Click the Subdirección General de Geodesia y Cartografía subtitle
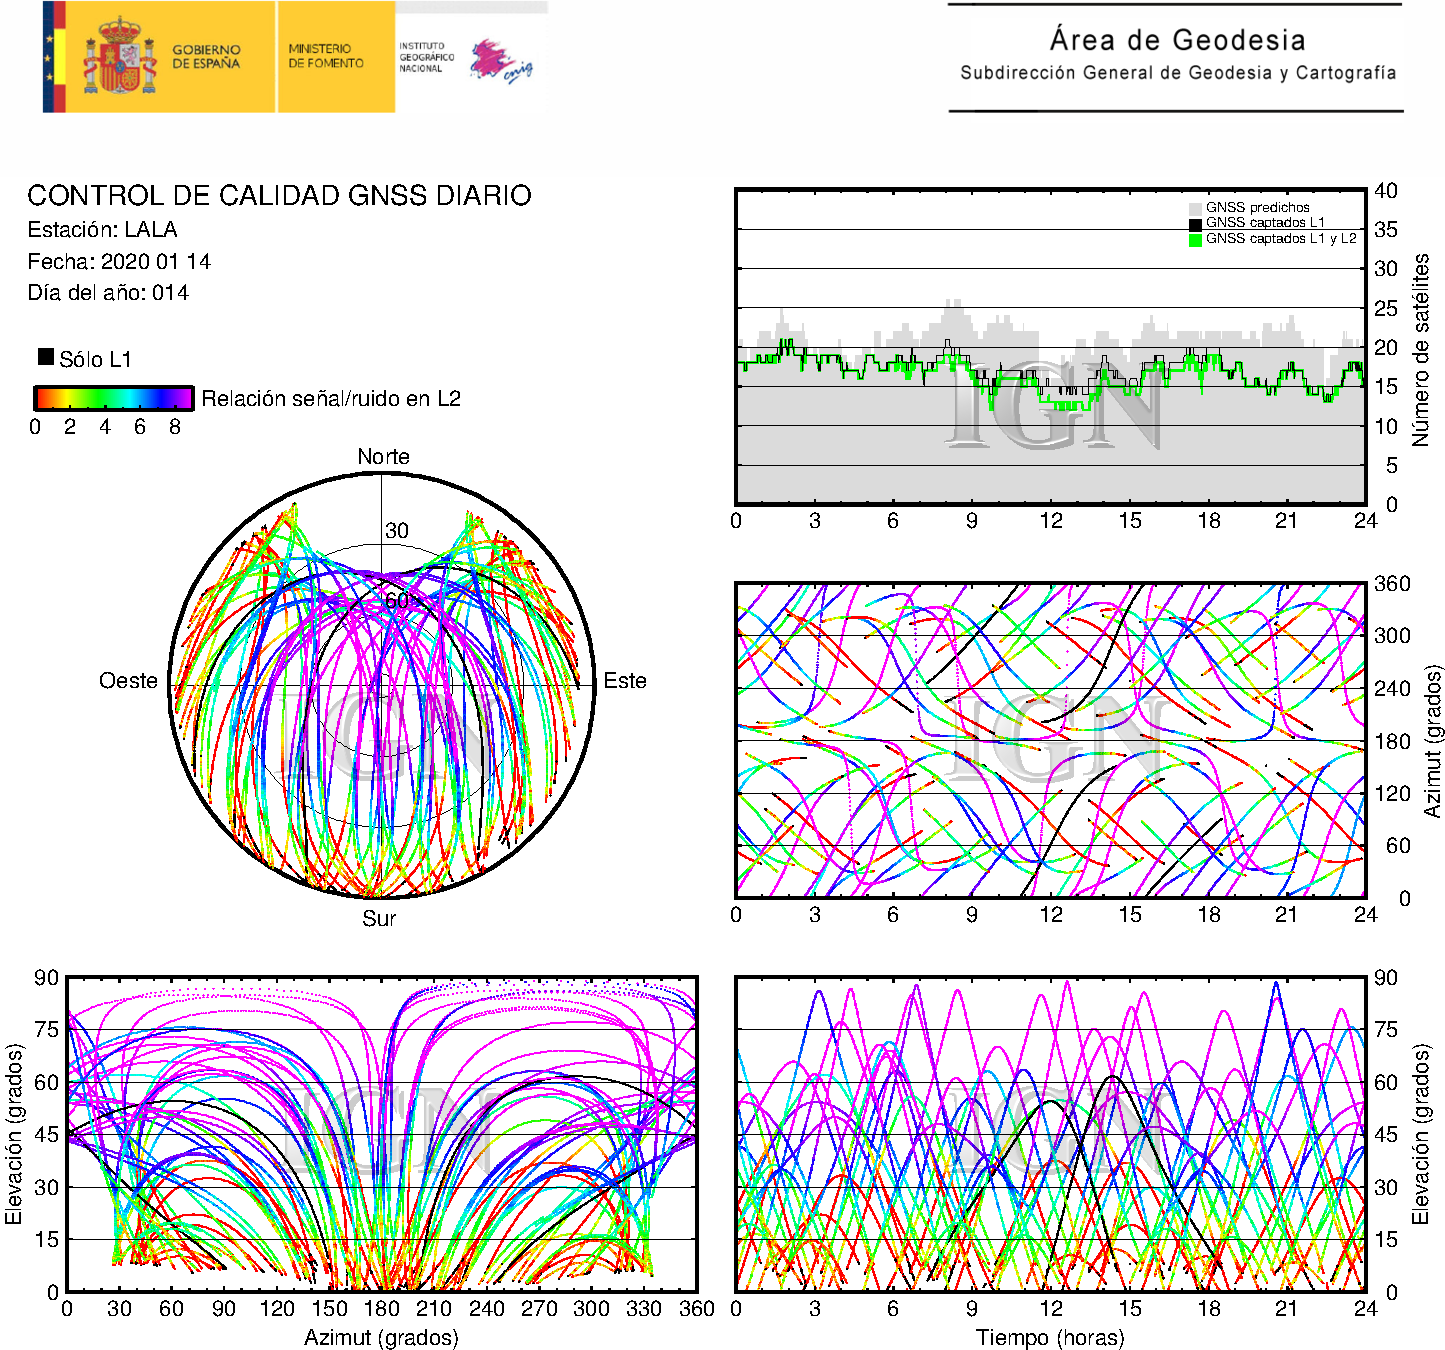1445x1350 pixels. [1177, 73]
